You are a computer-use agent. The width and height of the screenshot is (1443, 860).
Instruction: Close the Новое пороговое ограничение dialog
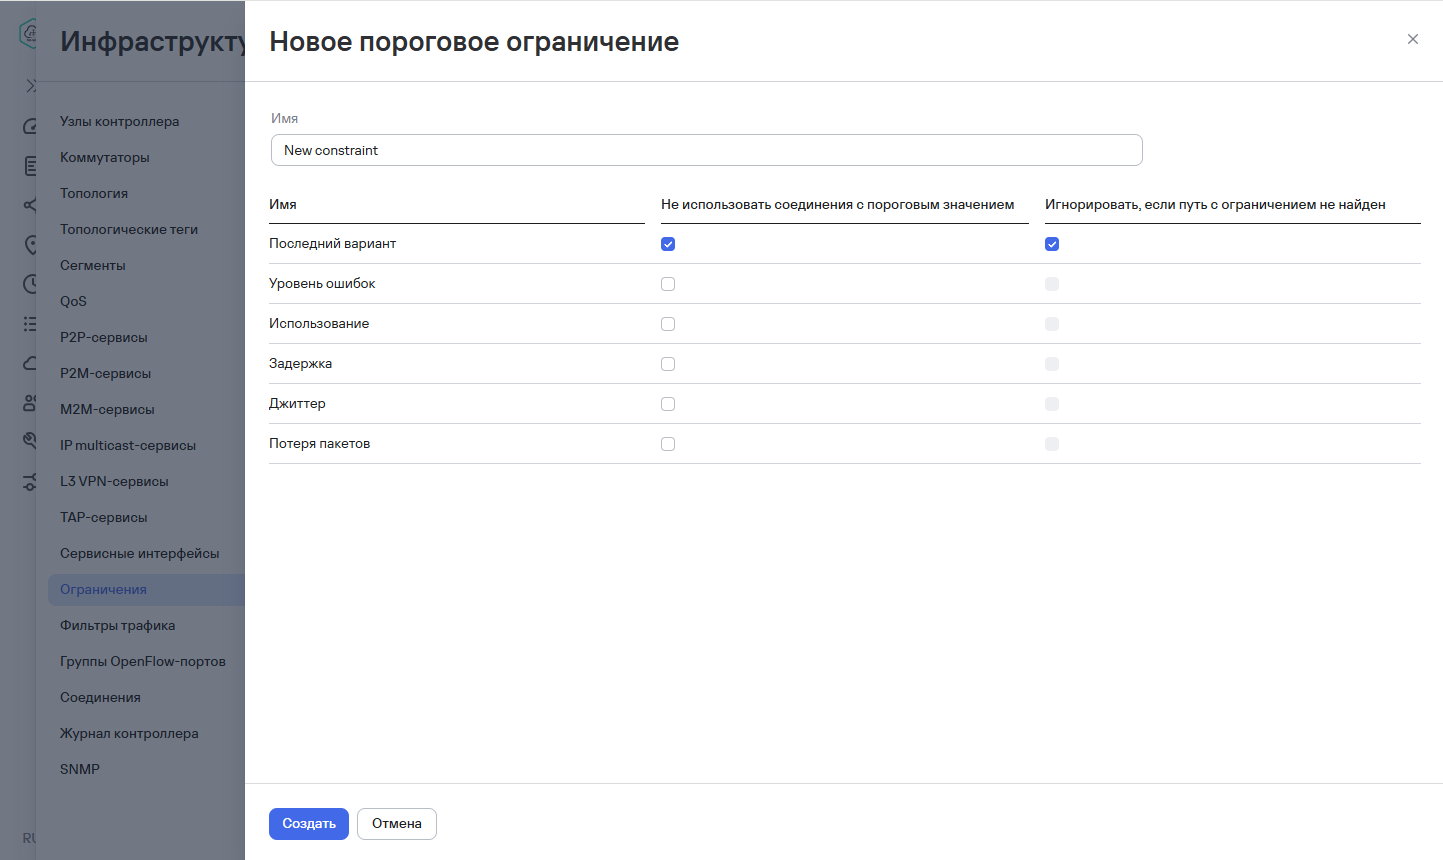coord(1412,39)
